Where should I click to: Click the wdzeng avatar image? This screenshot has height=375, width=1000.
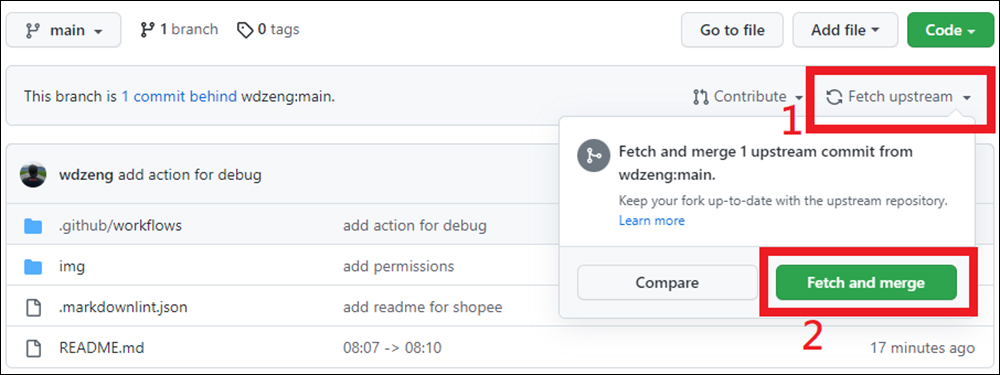coord(33,175)
